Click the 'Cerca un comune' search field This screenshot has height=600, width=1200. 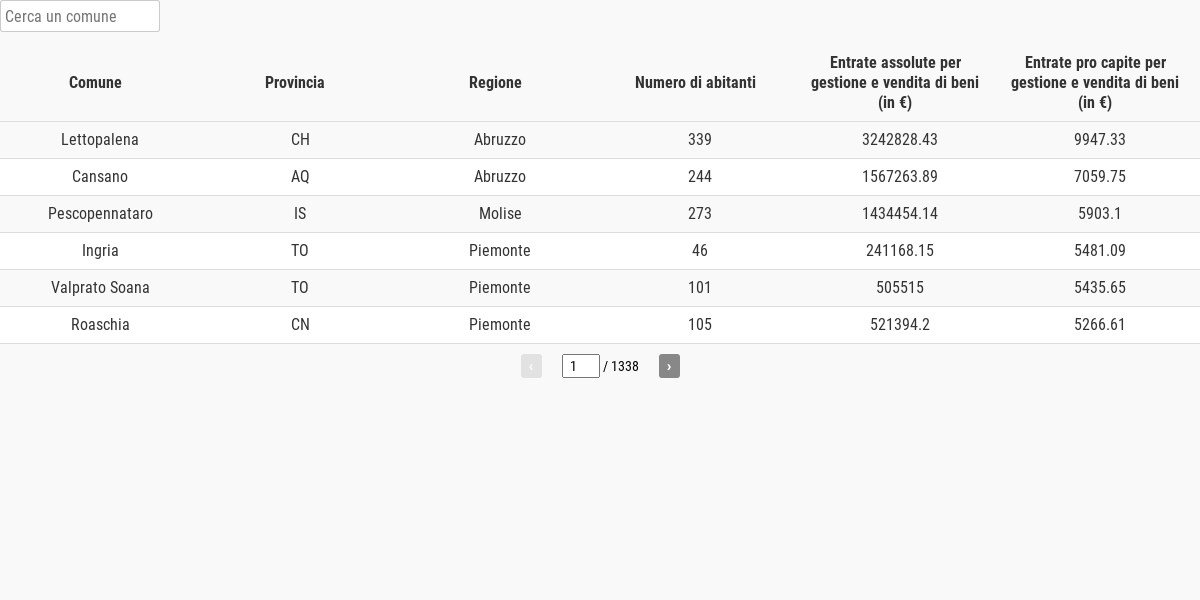tap(80, 16)
